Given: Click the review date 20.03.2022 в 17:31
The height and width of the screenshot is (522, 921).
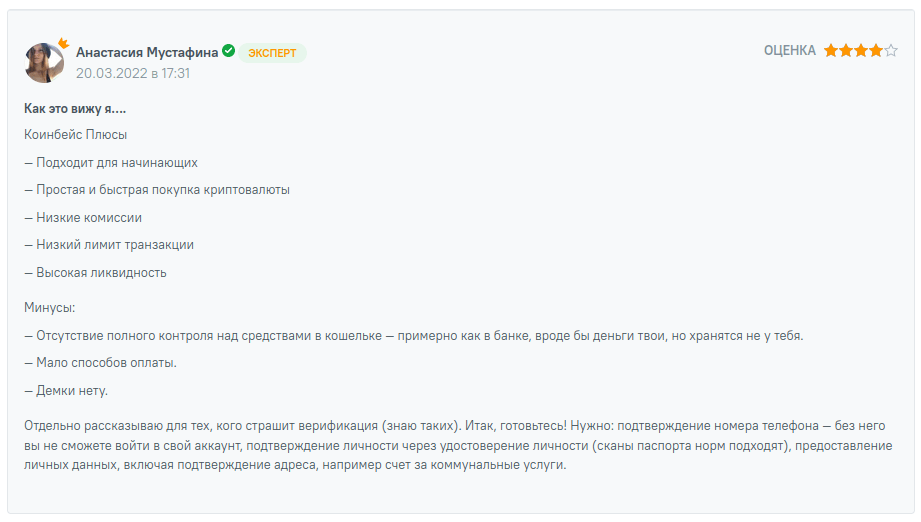Looking at the screenshot, I should (x=133, y=73).
